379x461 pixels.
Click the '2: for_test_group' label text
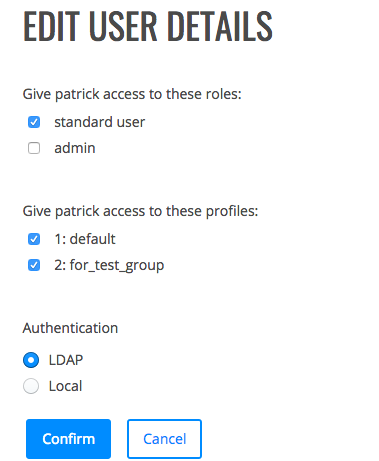click(109, 266)
